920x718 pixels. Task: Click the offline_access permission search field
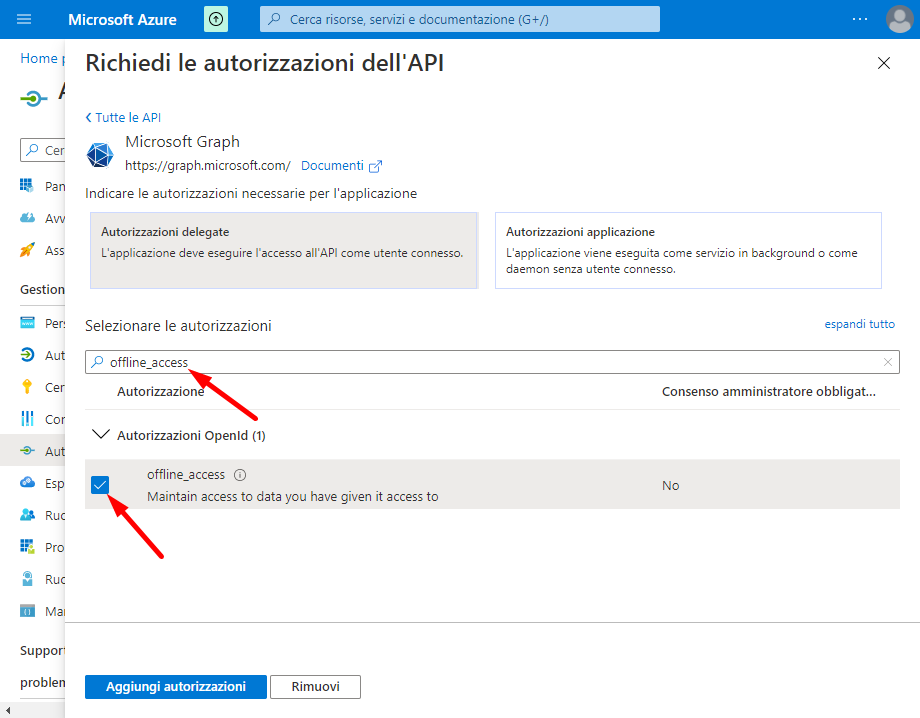point(492,363)
